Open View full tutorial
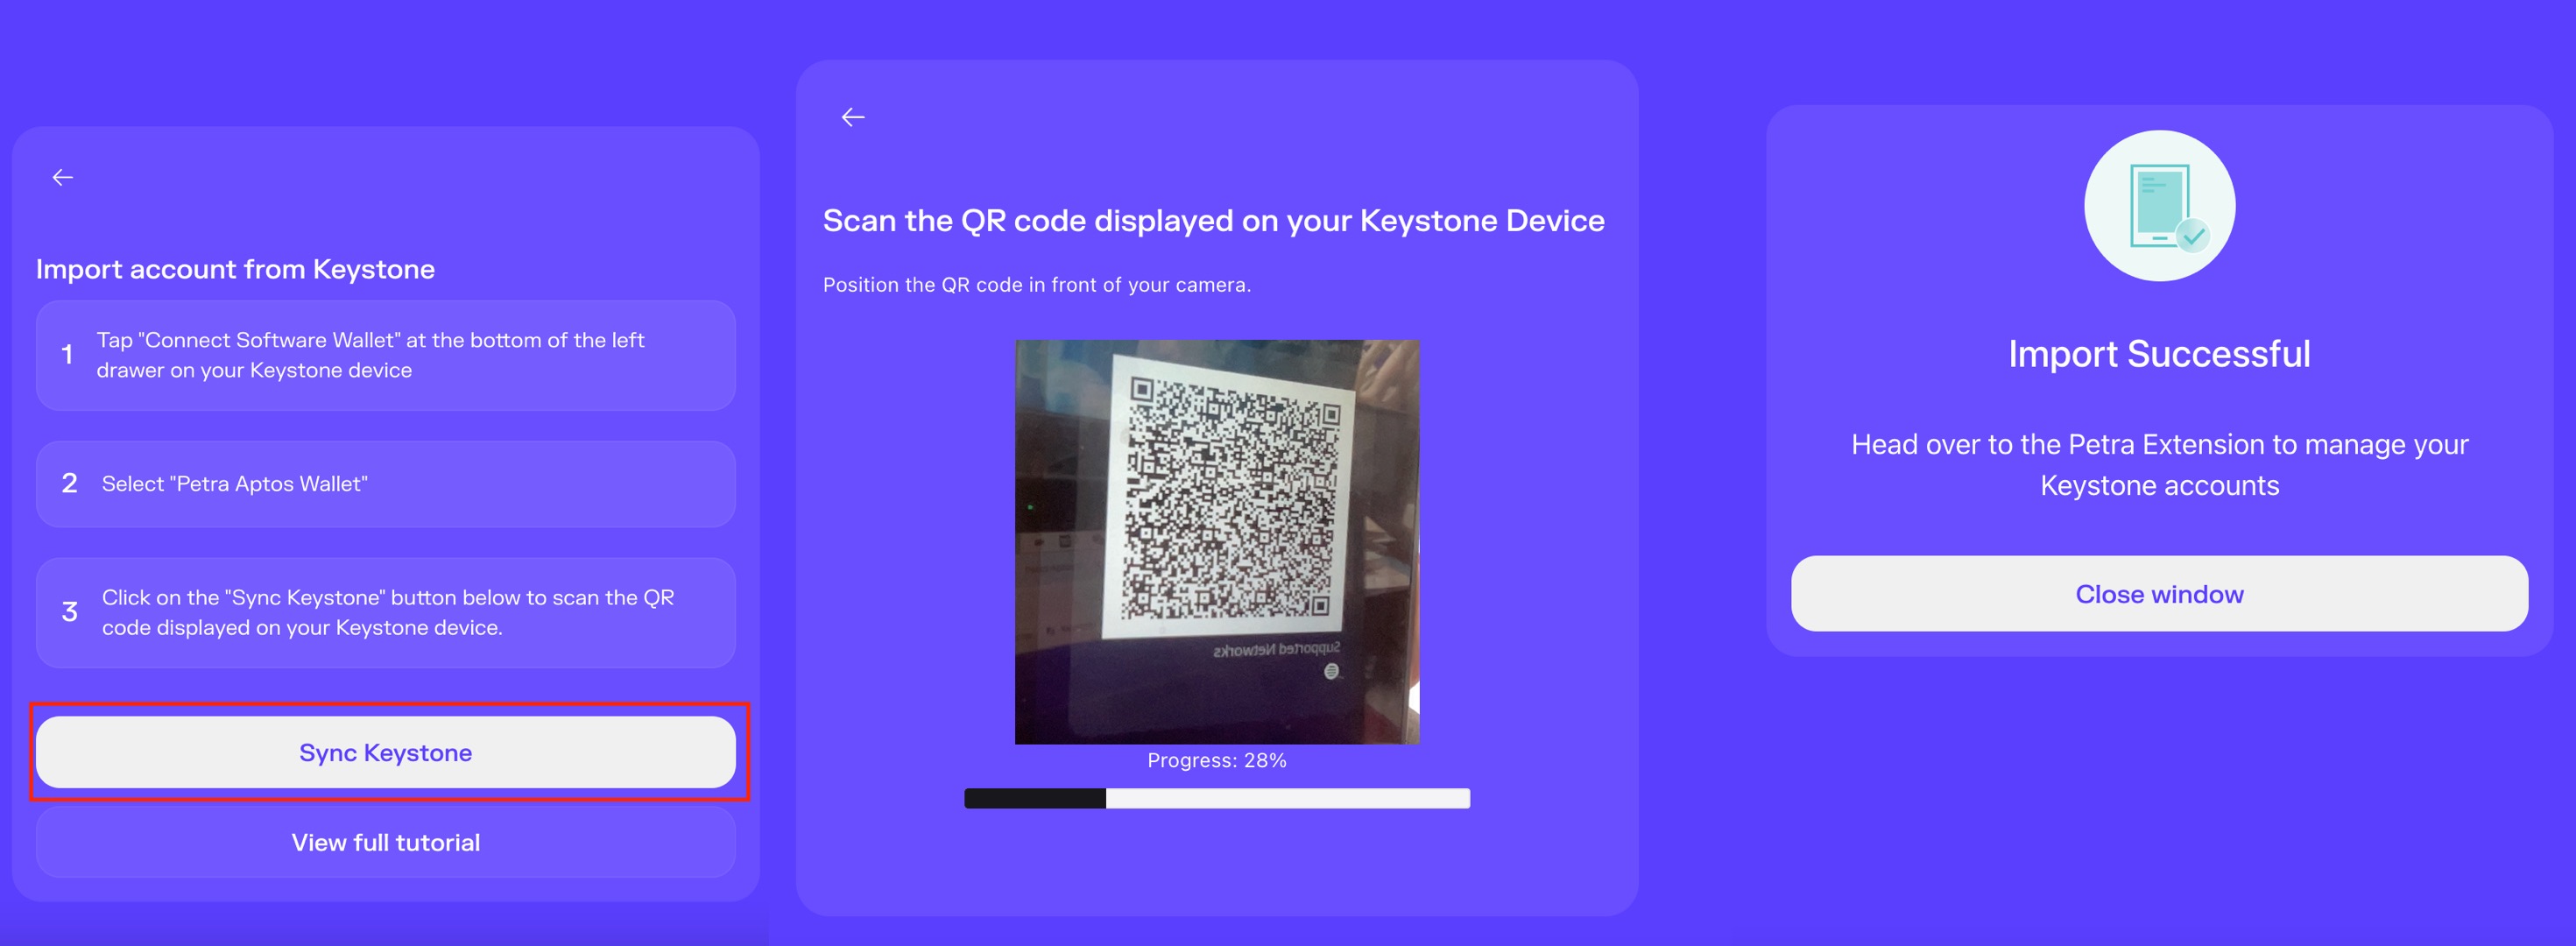This screenshot has height=946, width=2576. click(386, 842)
